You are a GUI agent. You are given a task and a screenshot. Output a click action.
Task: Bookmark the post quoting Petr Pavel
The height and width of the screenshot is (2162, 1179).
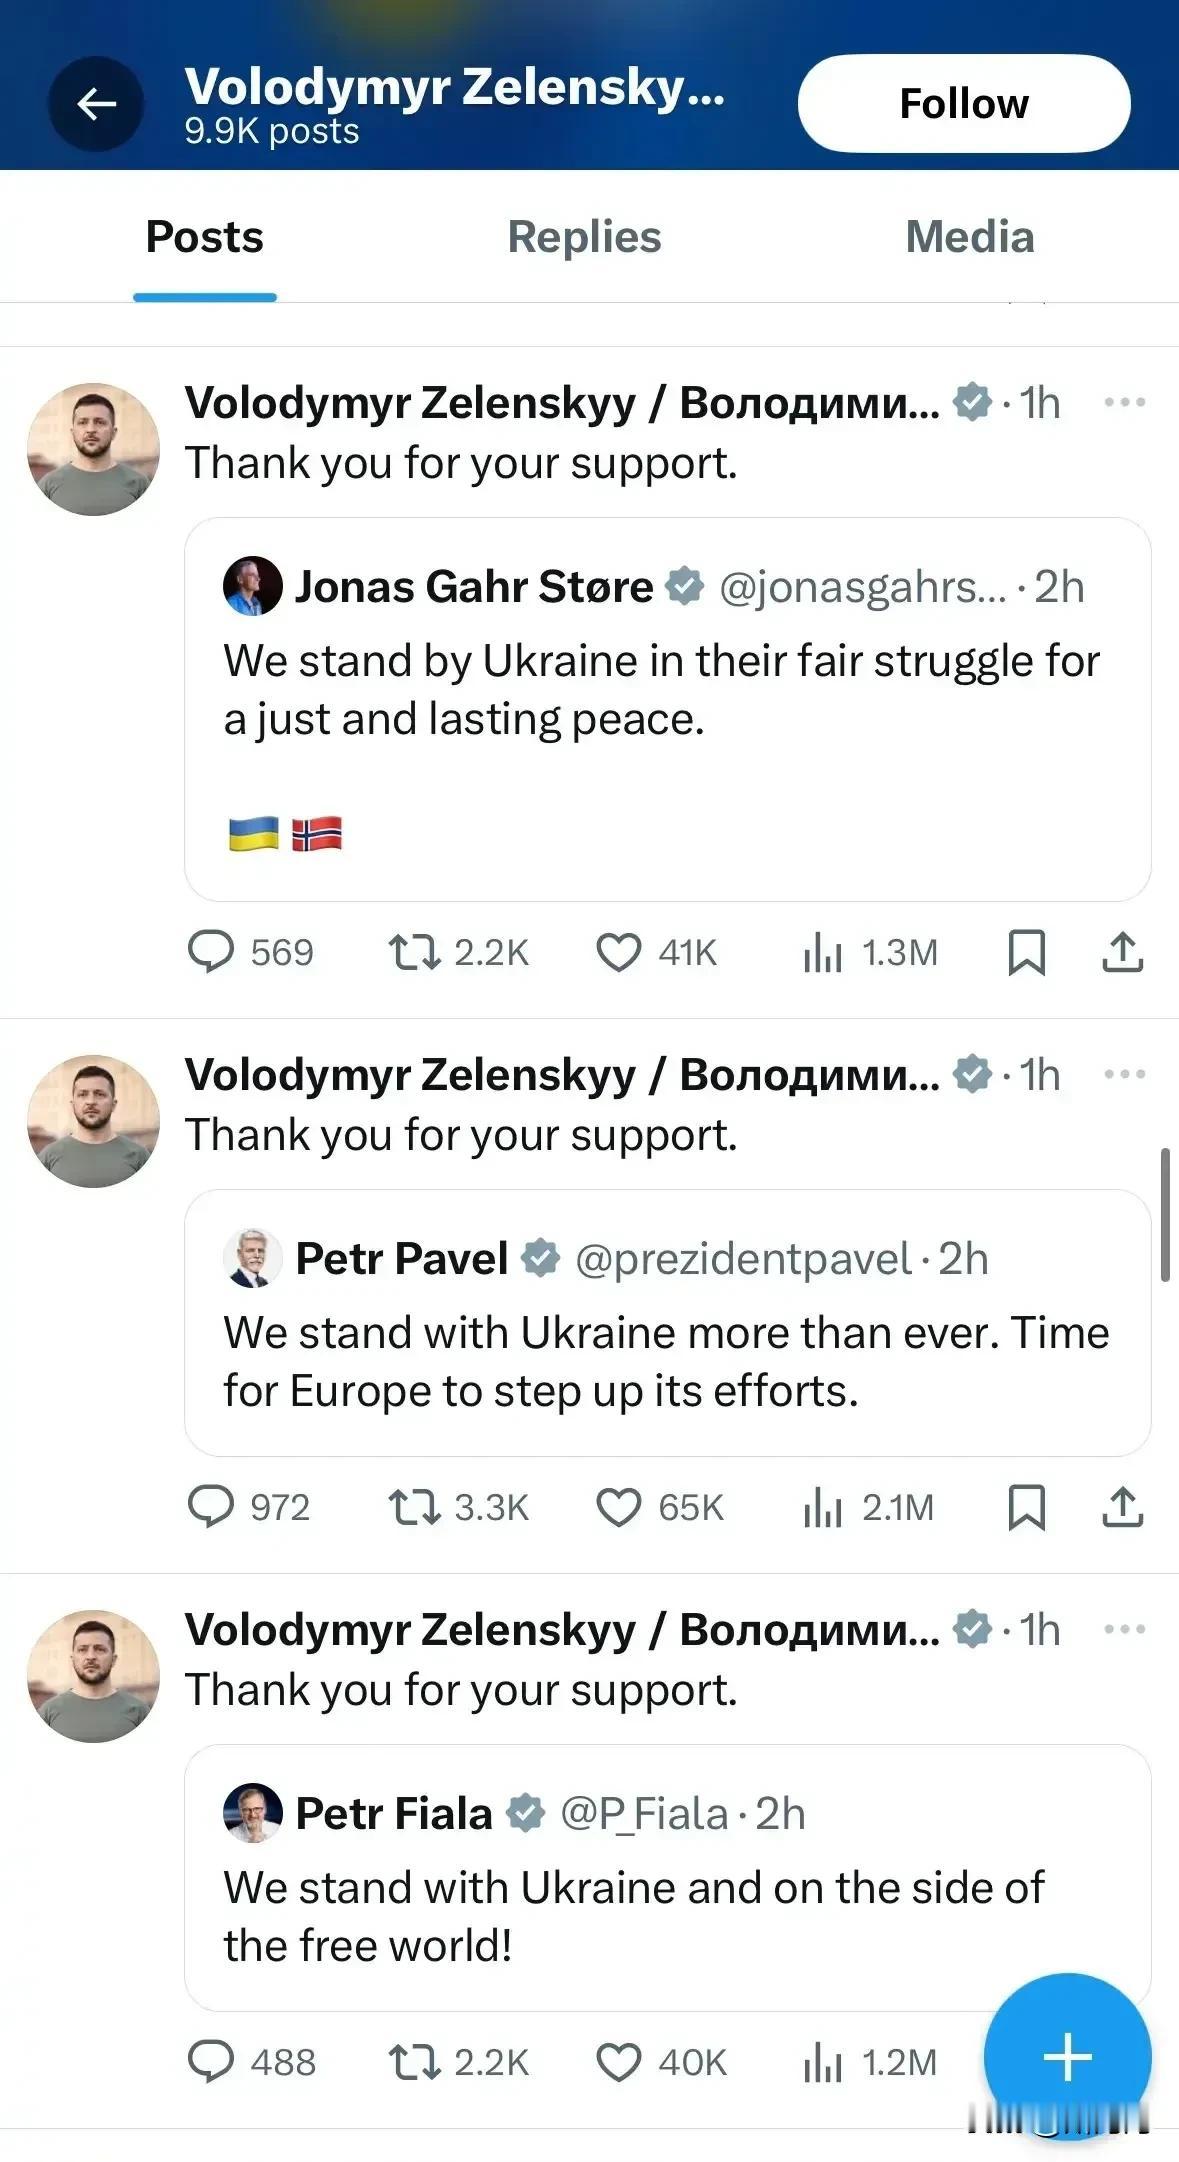pos(1026,1508)
